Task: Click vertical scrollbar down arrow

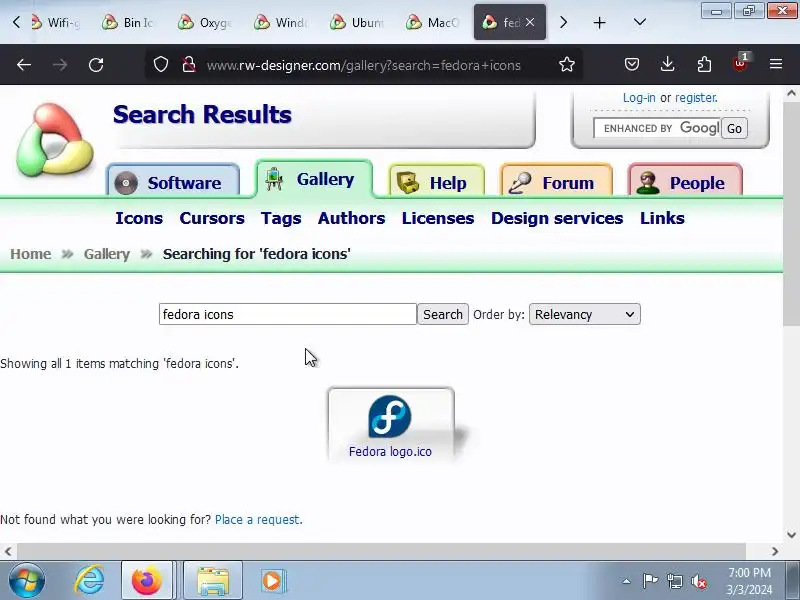Action: (x=791, y=535)
